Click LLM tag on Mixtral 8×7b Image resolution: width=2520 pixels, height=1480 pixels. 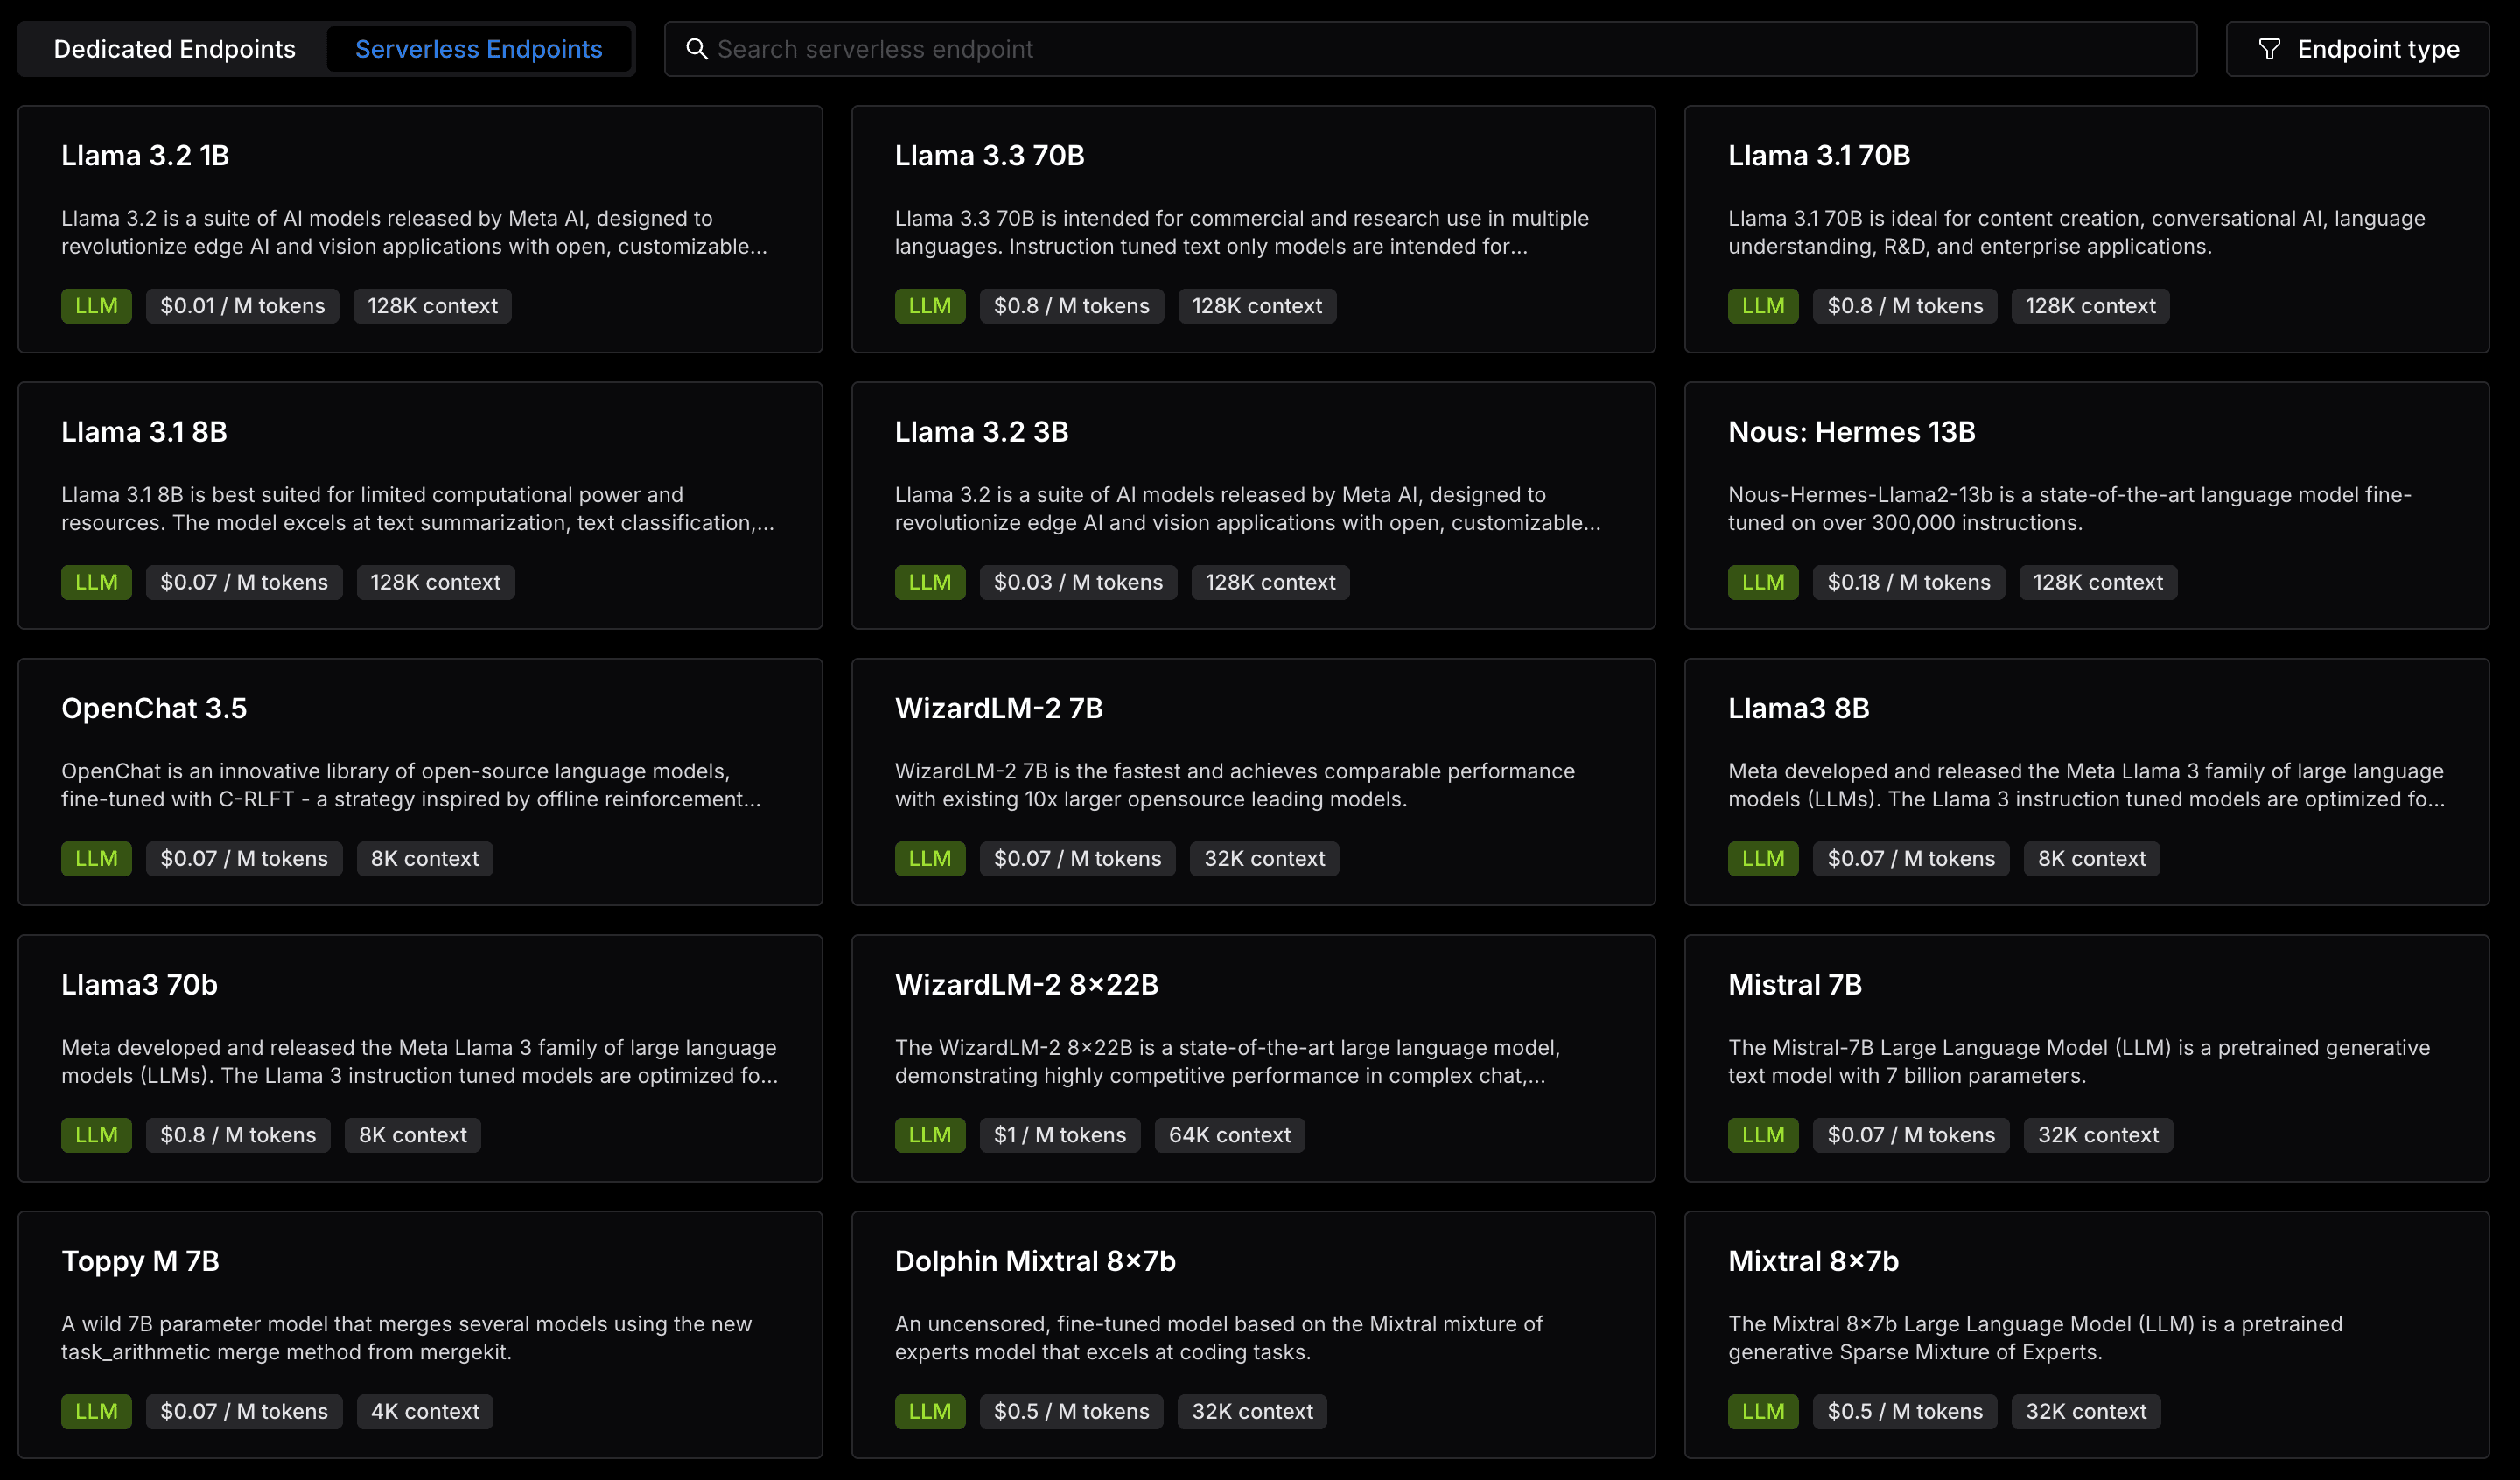pyautogui.click(x=1763, y=1411)
